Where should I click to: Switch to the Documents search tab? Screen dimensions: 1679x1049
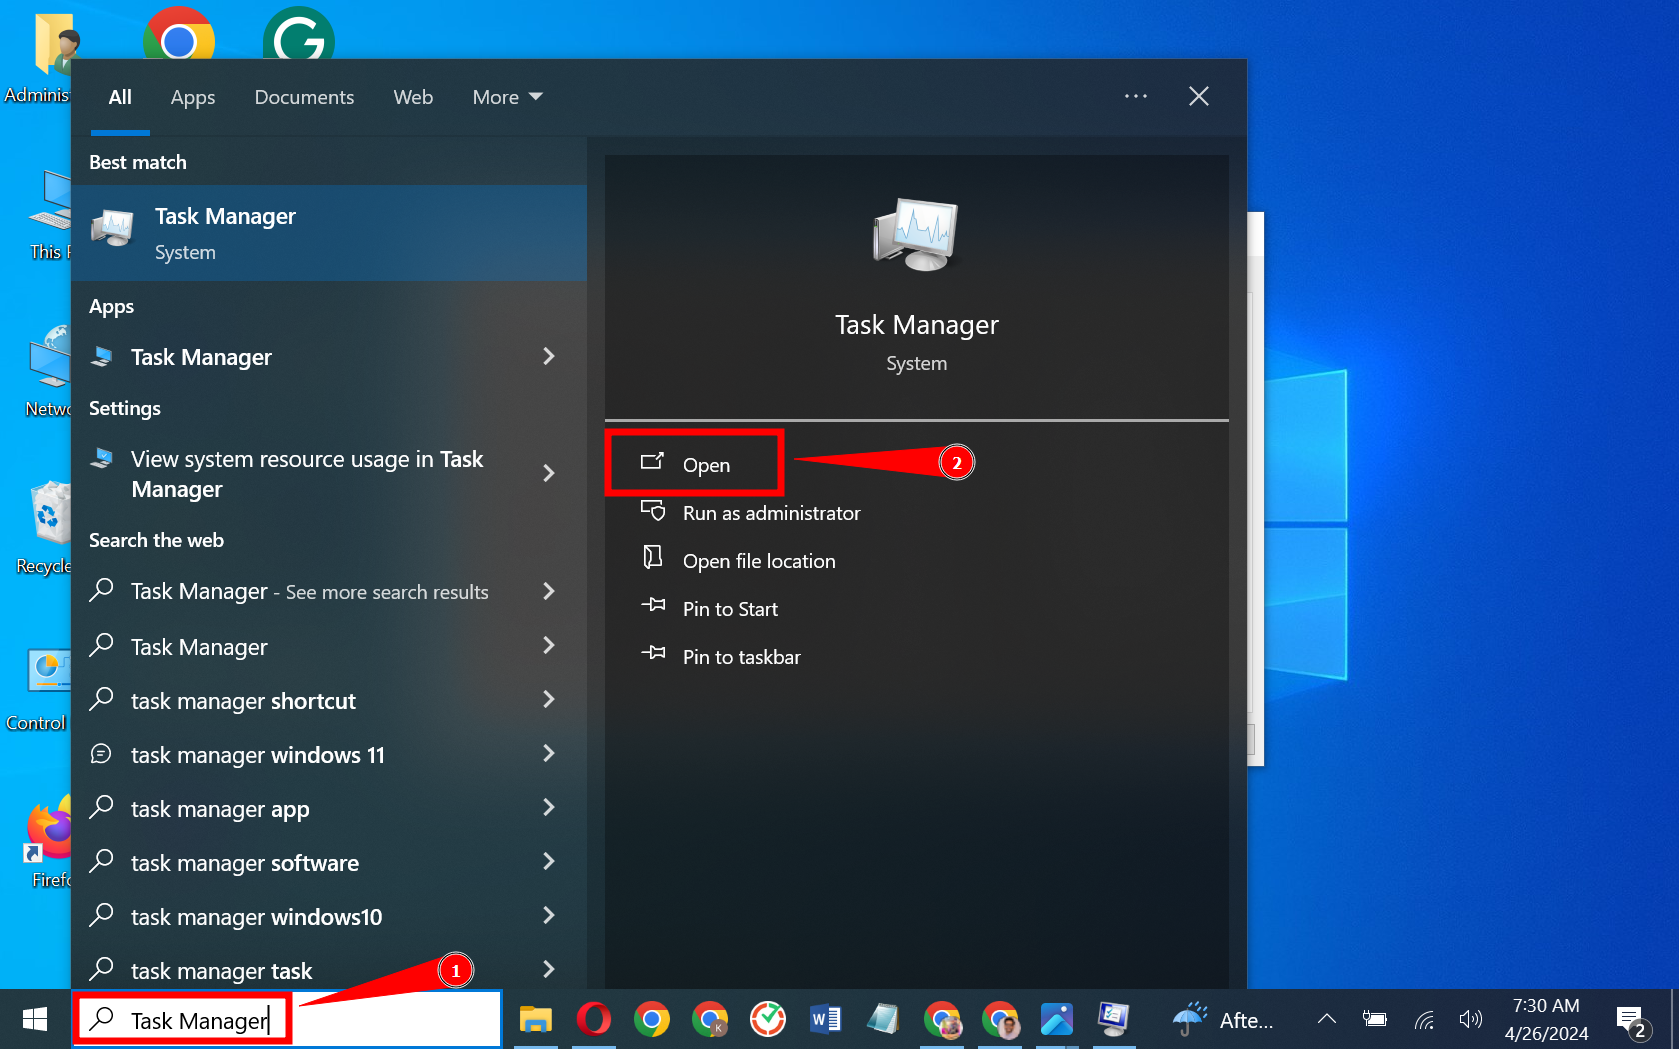(304, 97)
